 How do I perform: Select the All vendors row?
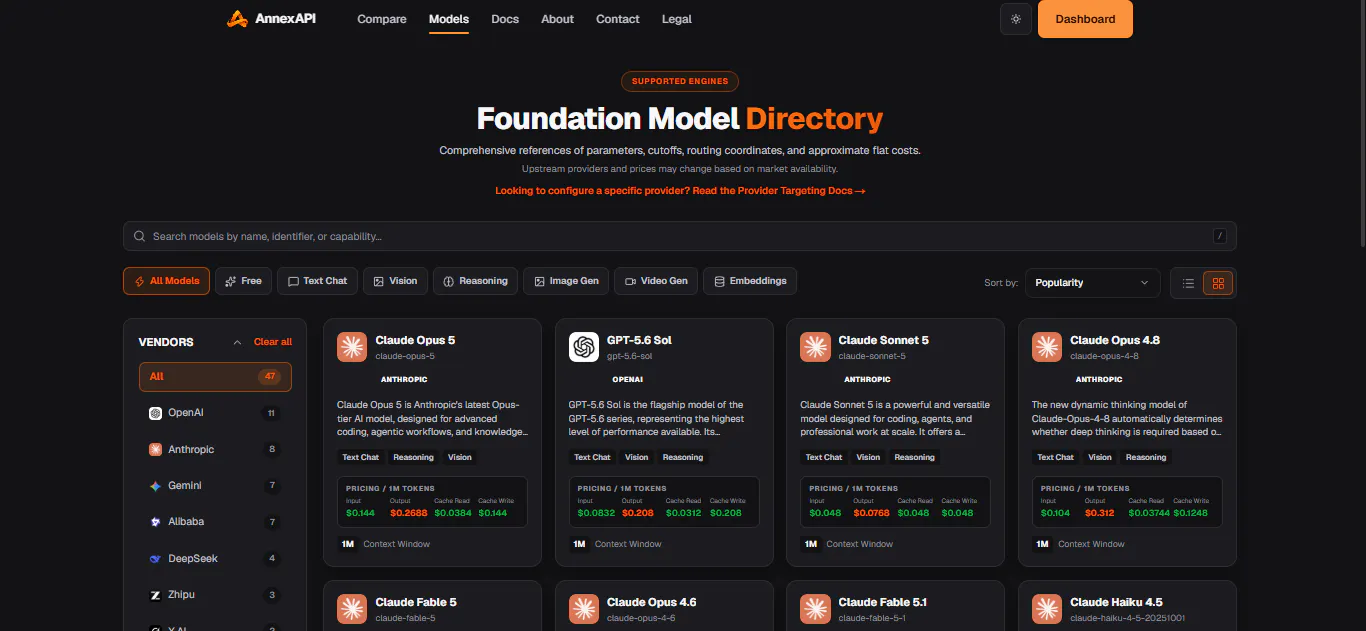[215, 377]
